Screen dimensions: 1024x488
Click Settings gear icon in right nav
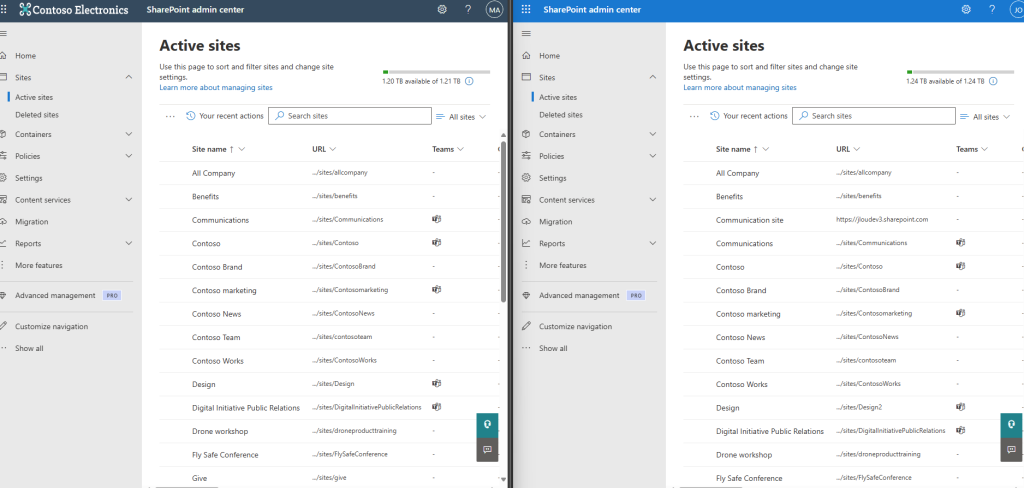(x=526, y=178)
